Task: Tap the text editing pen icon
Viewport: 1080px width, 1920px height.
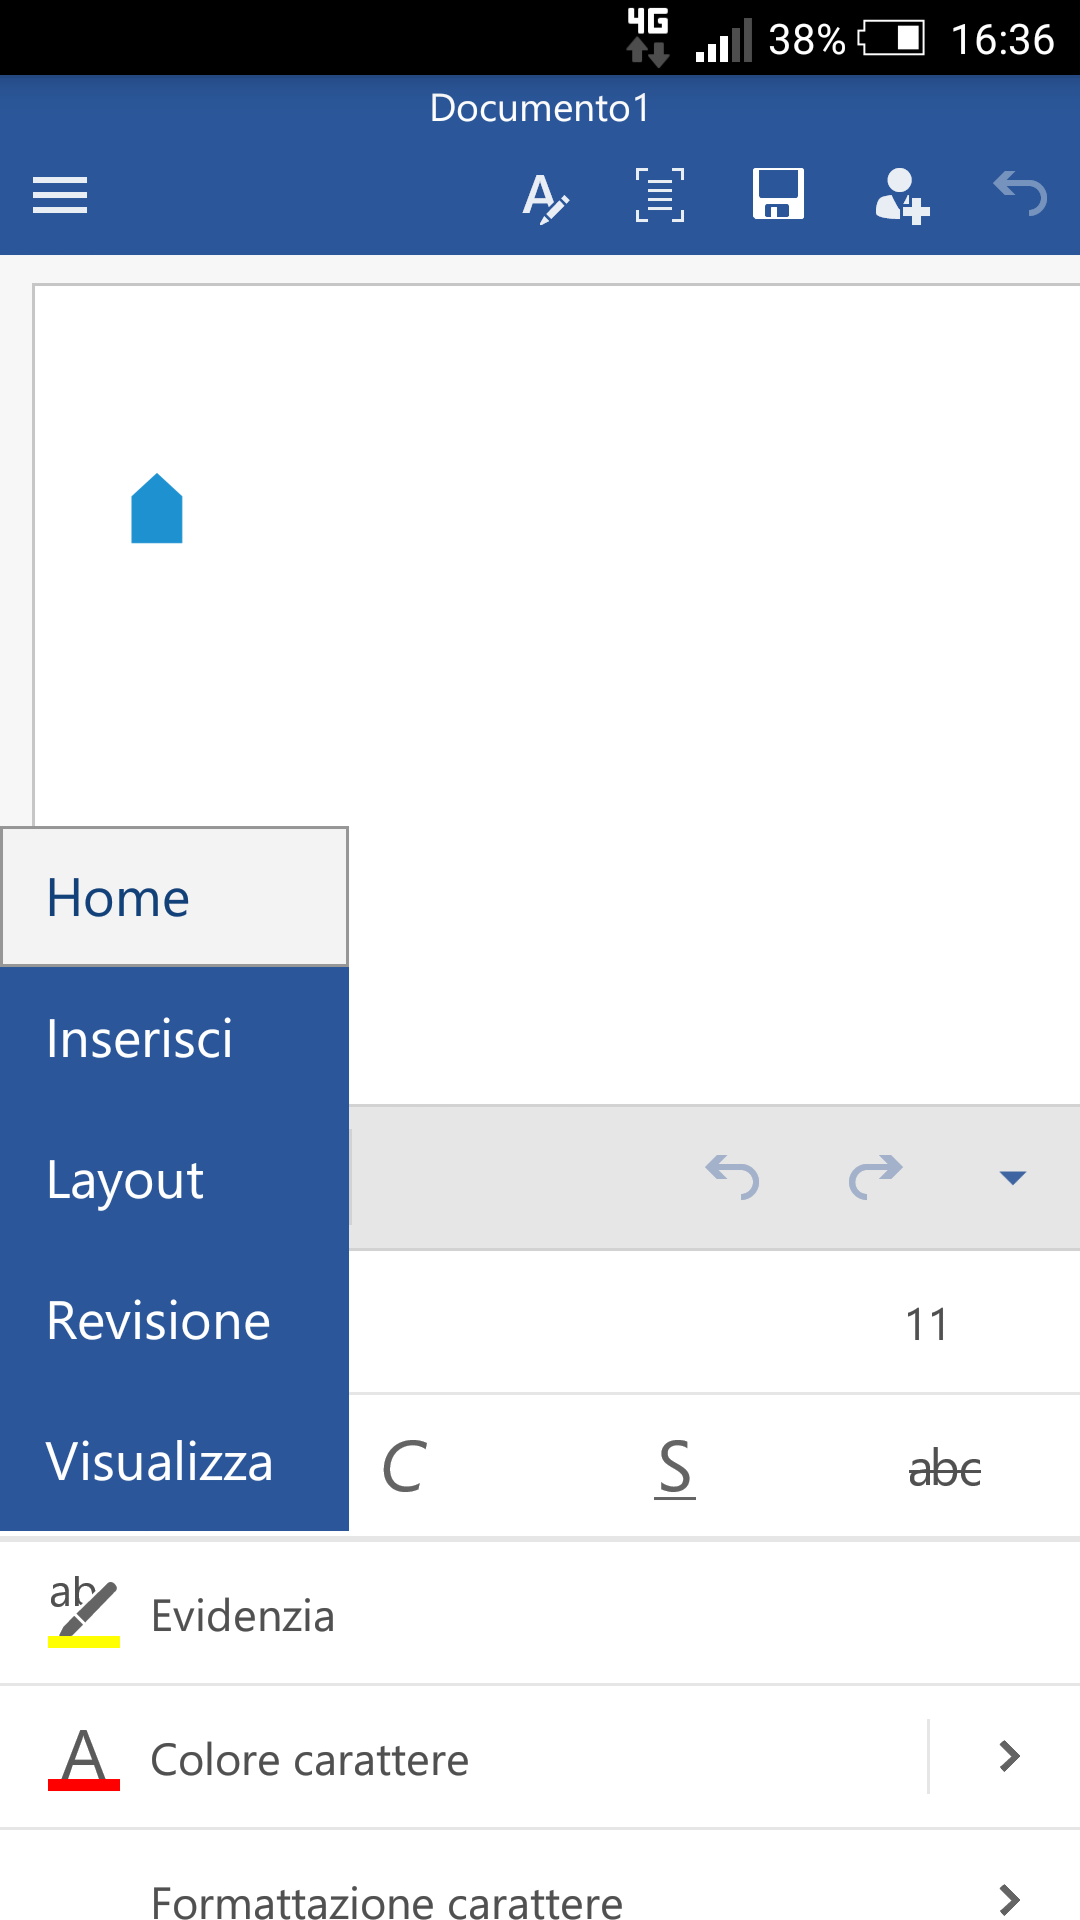Action: (x=545, y=197)
